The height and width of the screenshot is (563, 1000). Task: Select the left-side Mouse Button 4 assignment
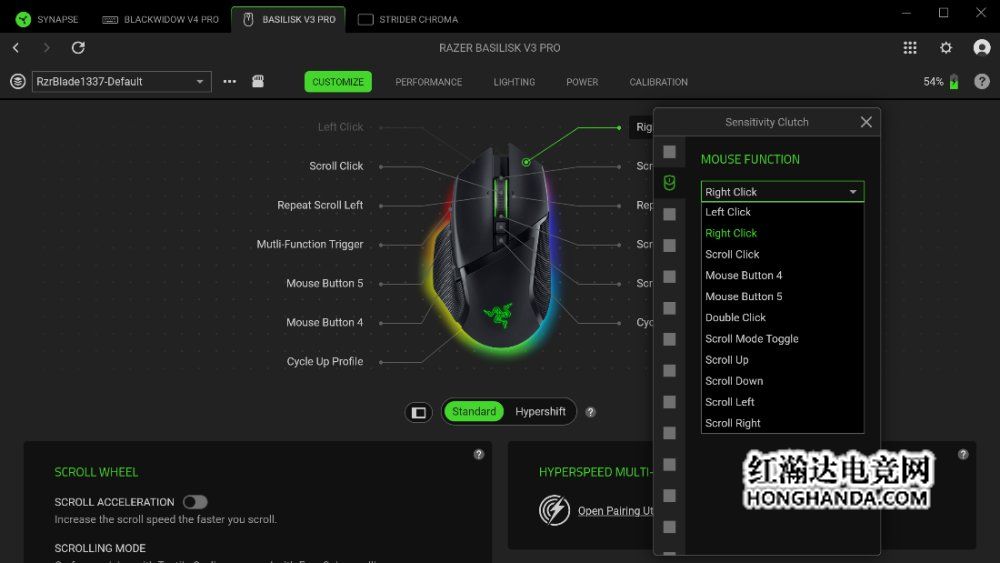pos(325,322)
